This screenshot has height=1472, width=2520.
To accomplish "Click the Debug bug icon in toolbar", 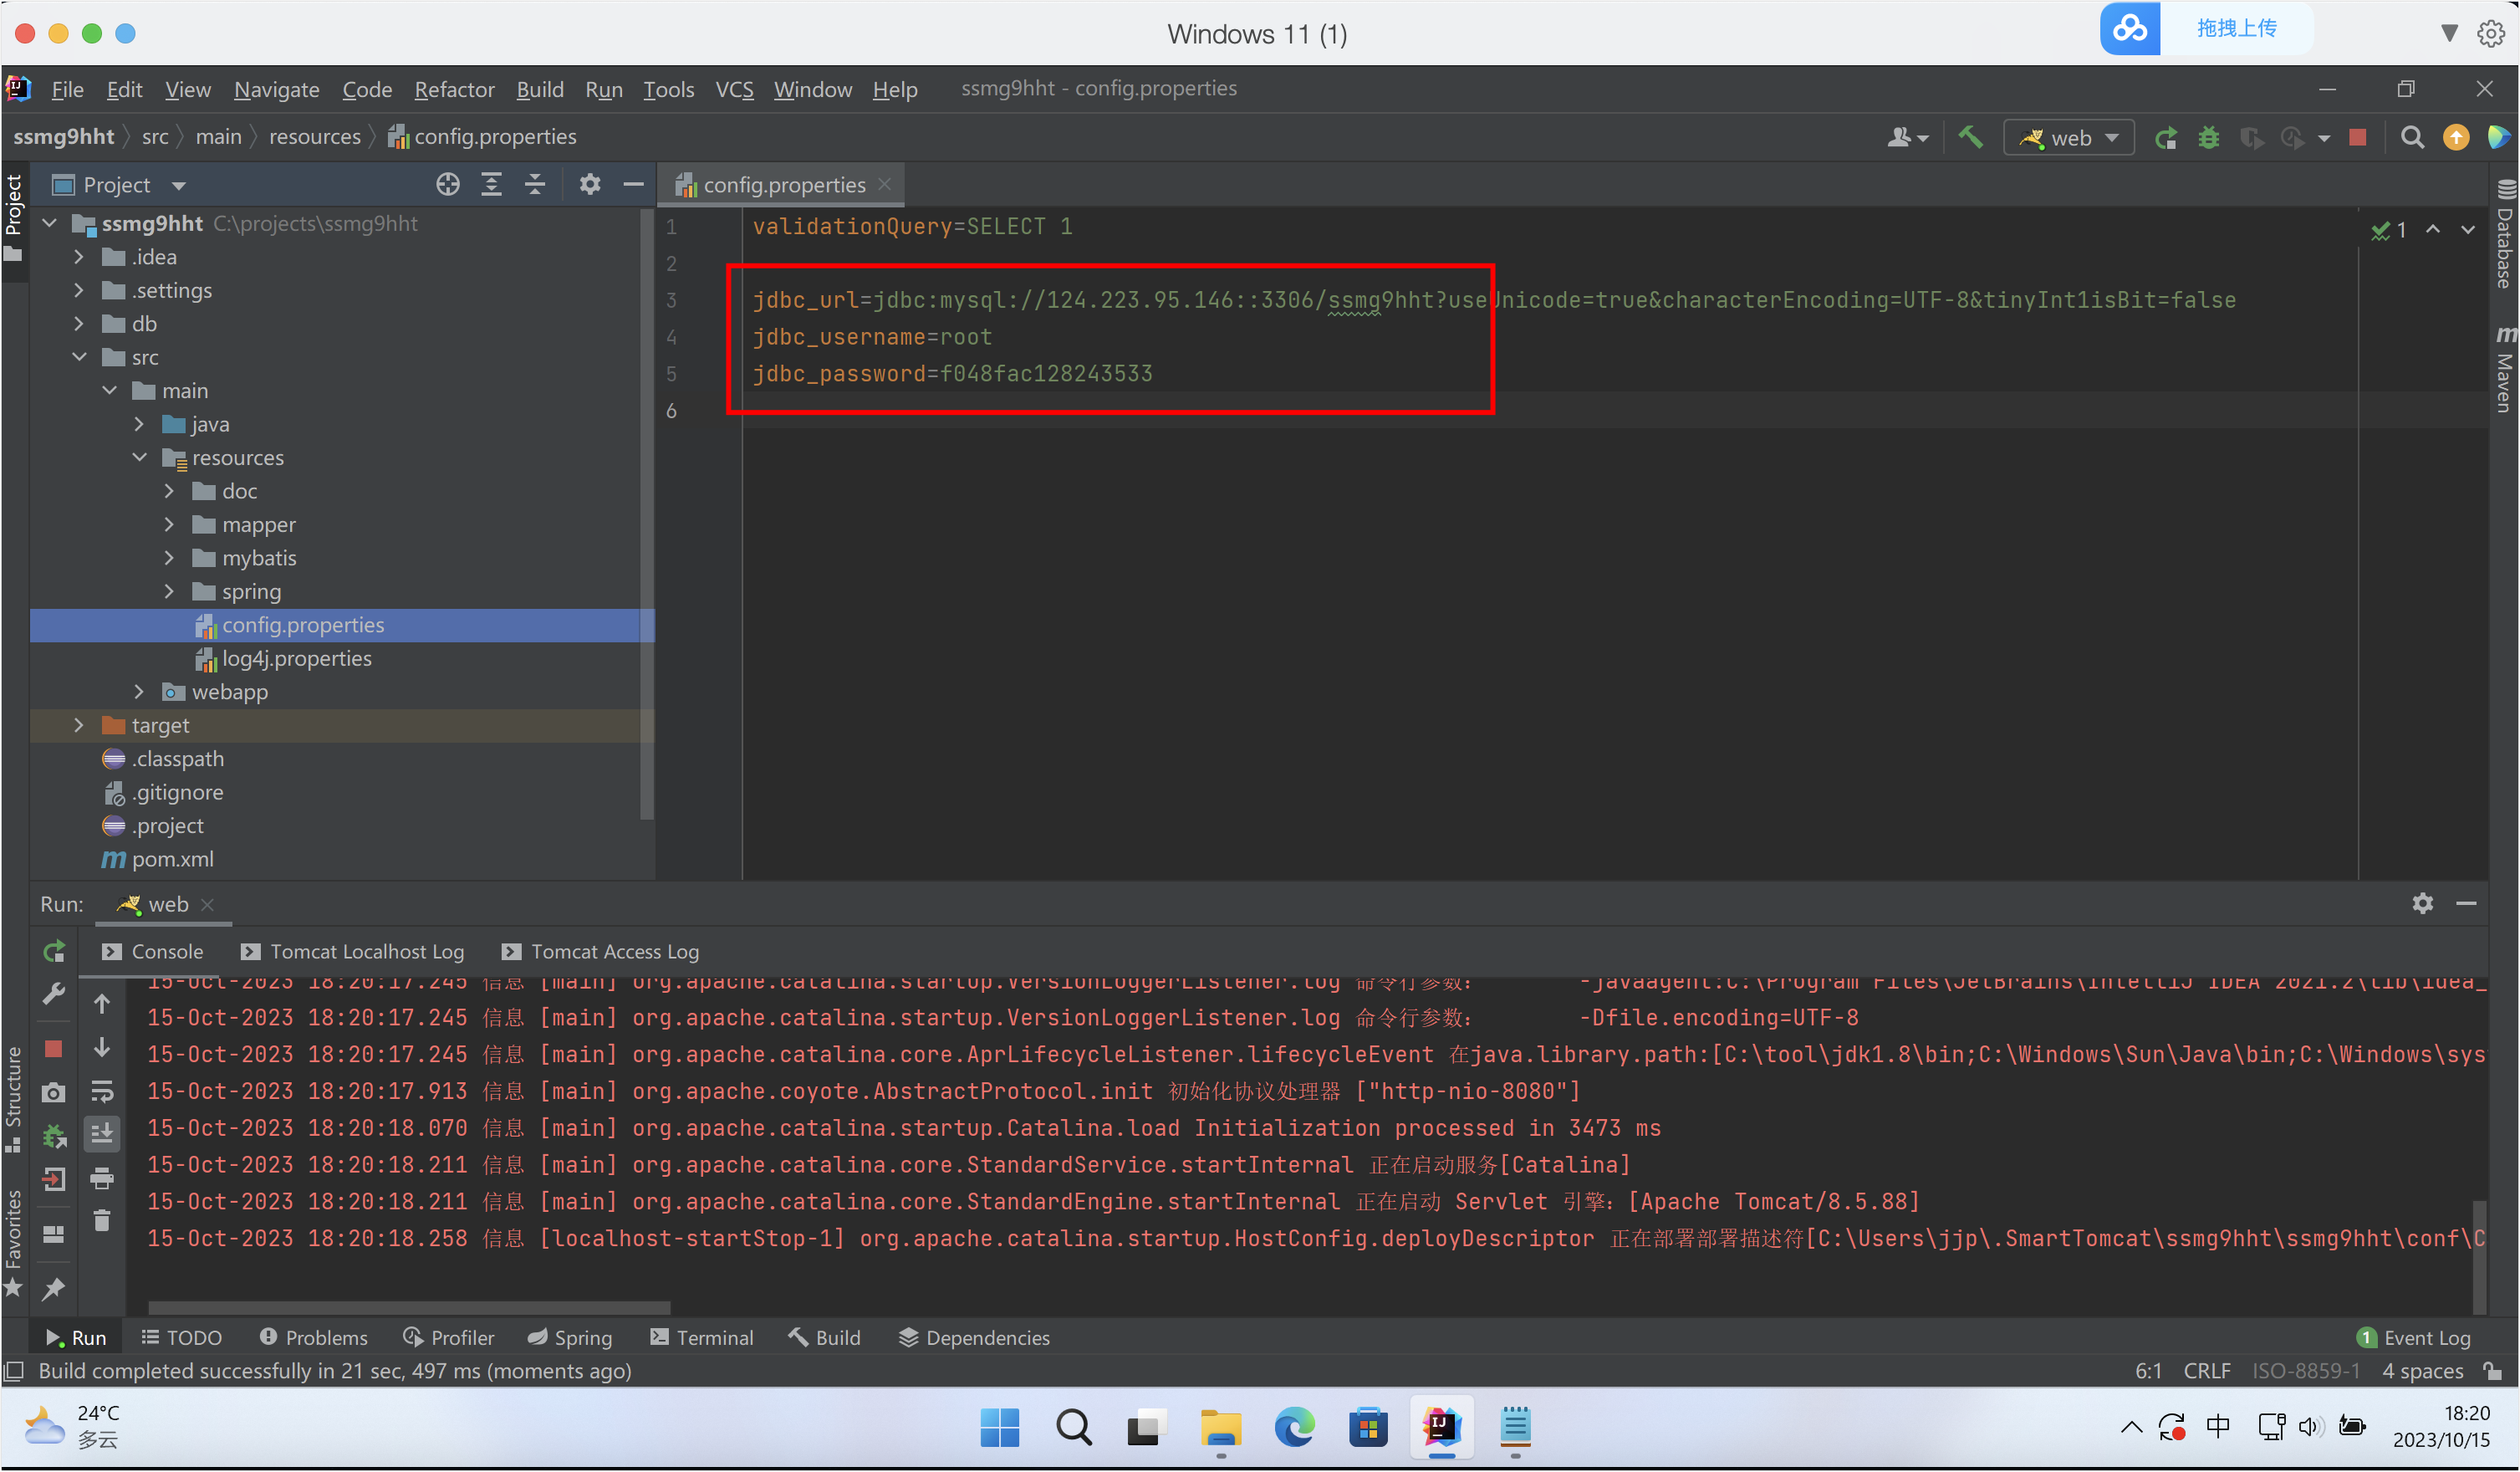I will pos(2209,137).
